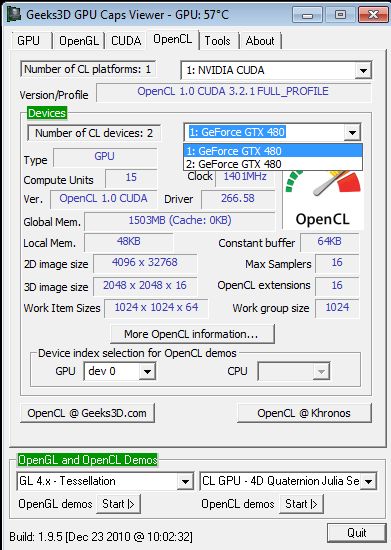Start the OpenCL demo

point(301,504)
